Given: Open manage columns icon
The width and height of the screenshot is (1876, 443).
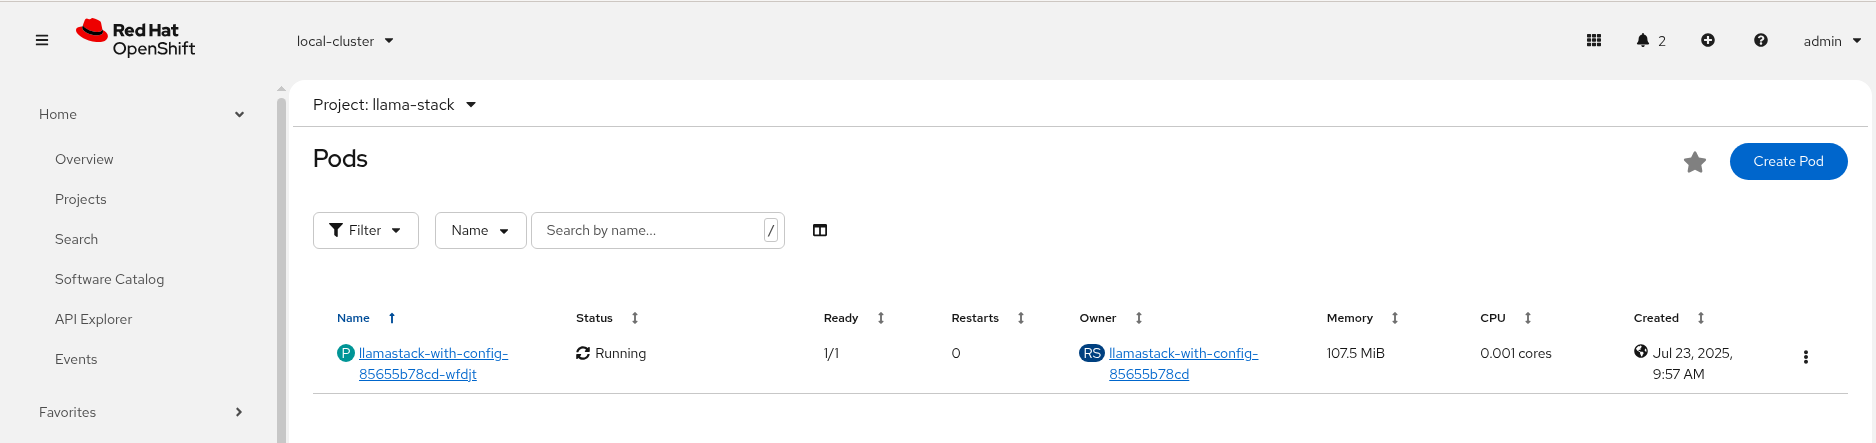Looking at the screenshot, I should 820,231.
